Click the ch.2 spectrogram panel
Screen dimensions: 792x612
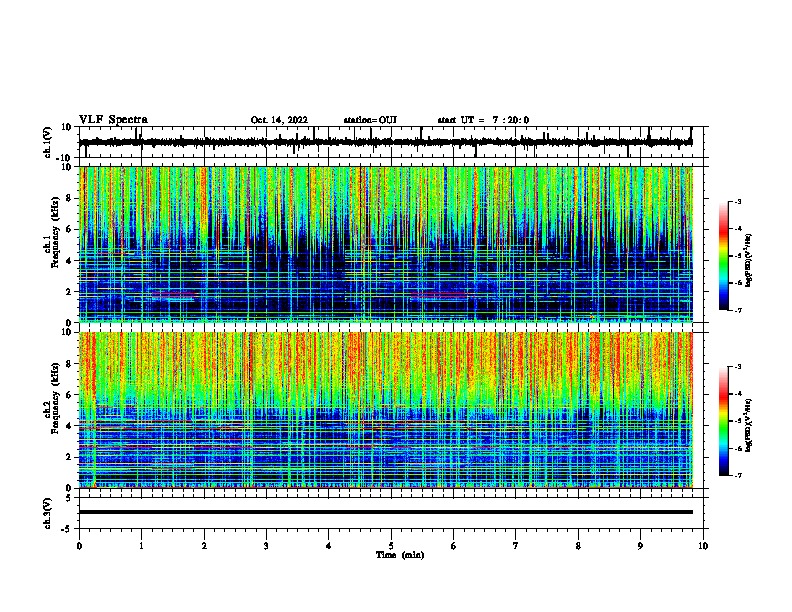click(386, 410)
